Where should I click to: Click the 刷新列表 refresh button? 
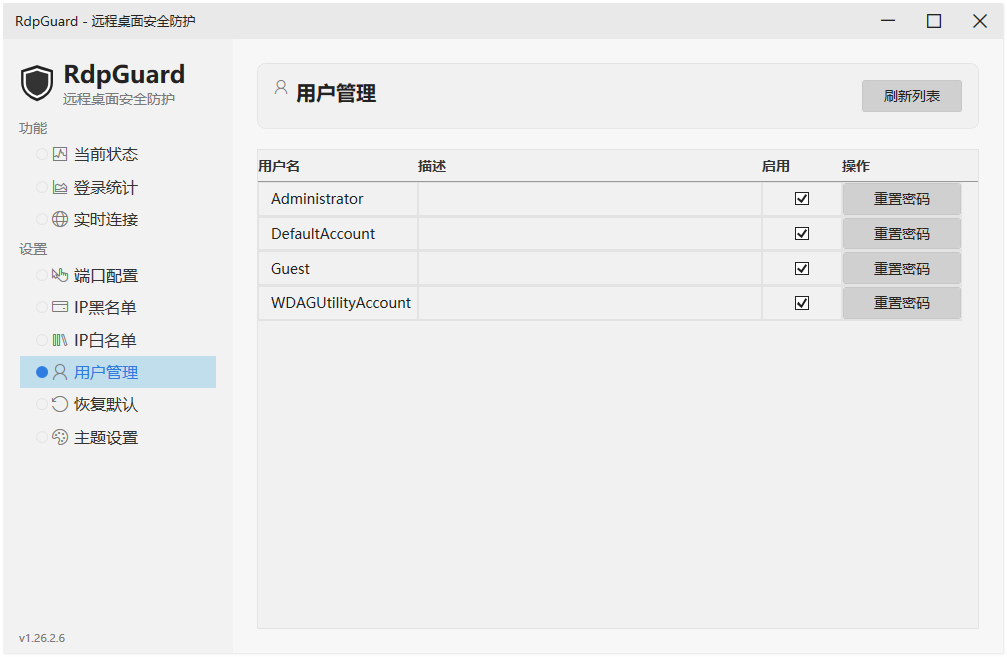[x=910, y=96]
